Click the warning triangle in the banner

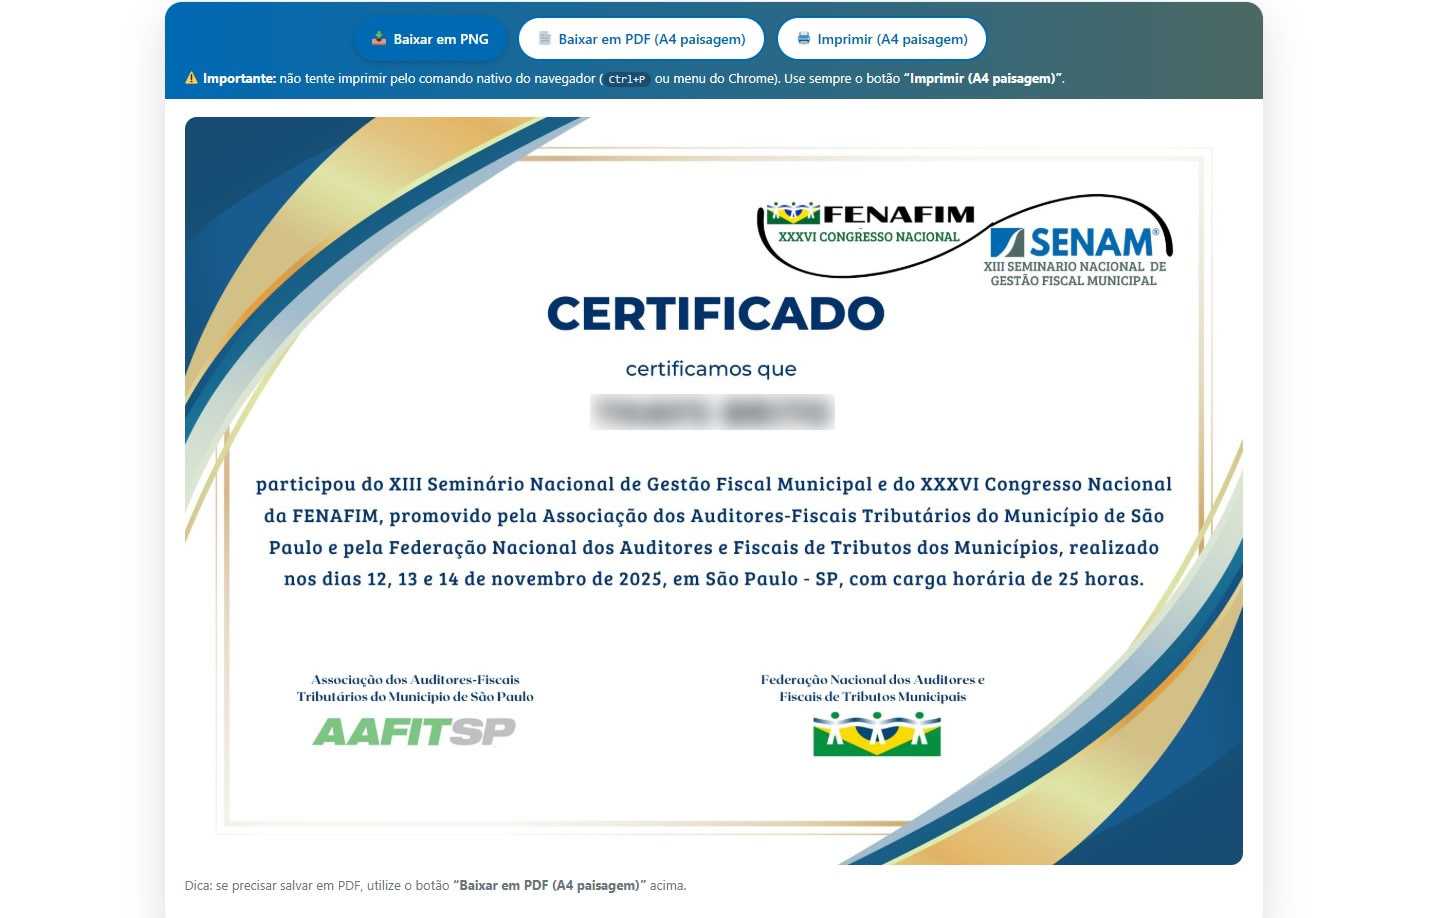[x=190, y=77]
